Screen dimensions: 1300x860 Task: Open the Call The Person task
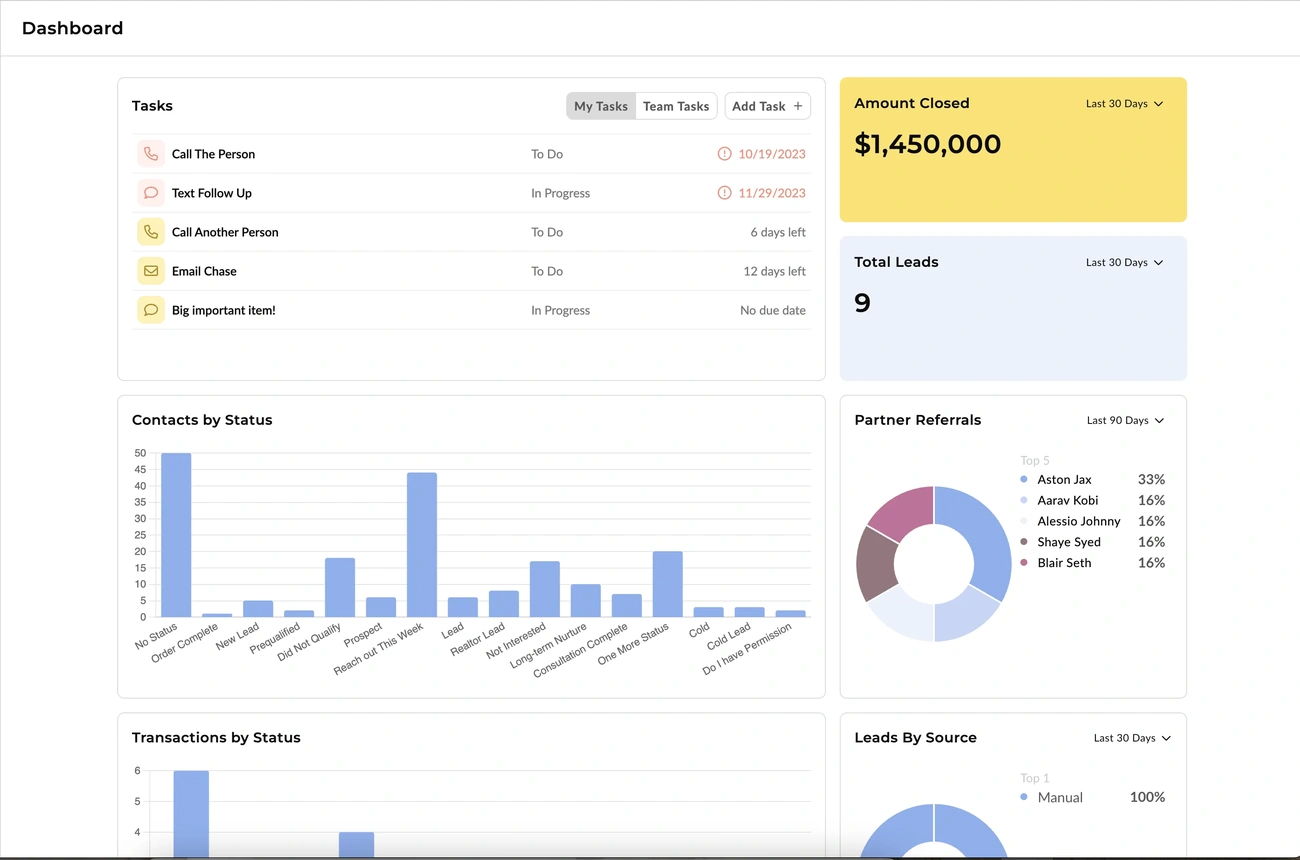pyautogui.click(x=471, y=154)
